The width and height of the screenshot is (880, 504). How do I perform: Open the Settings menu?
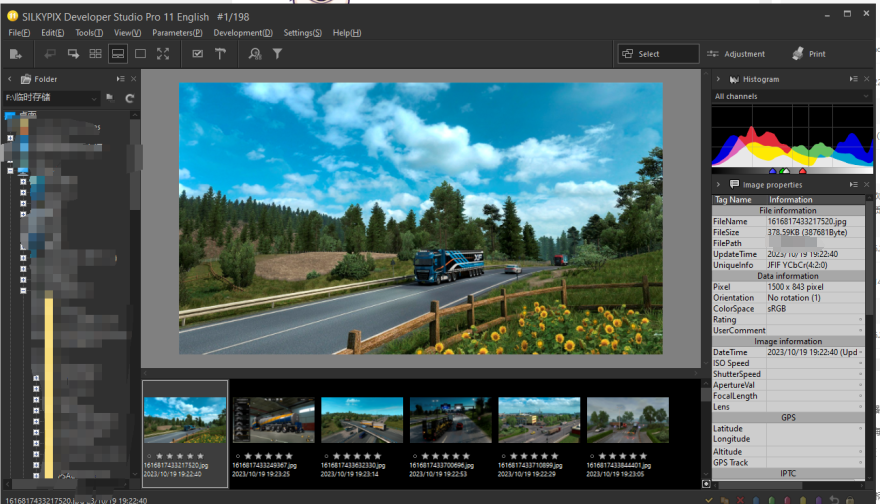[302, 33]
